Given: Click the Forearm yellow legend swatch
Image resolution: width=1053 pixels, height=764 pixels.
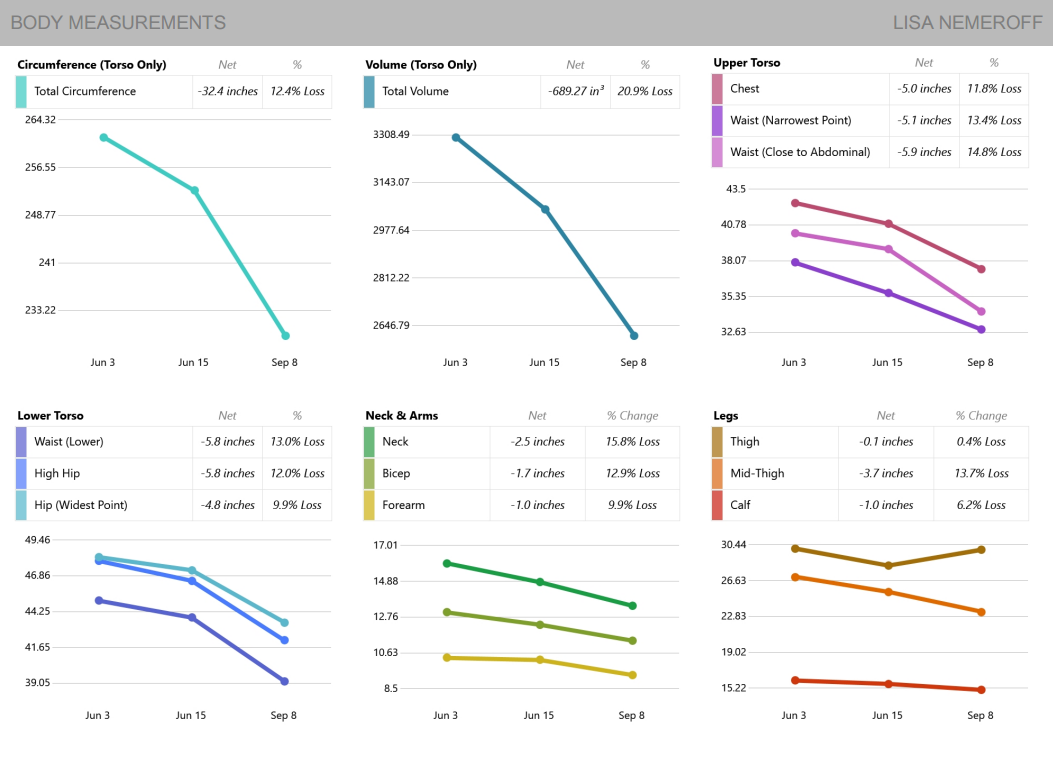Looking at the screenshot, I should coord(369,505).
